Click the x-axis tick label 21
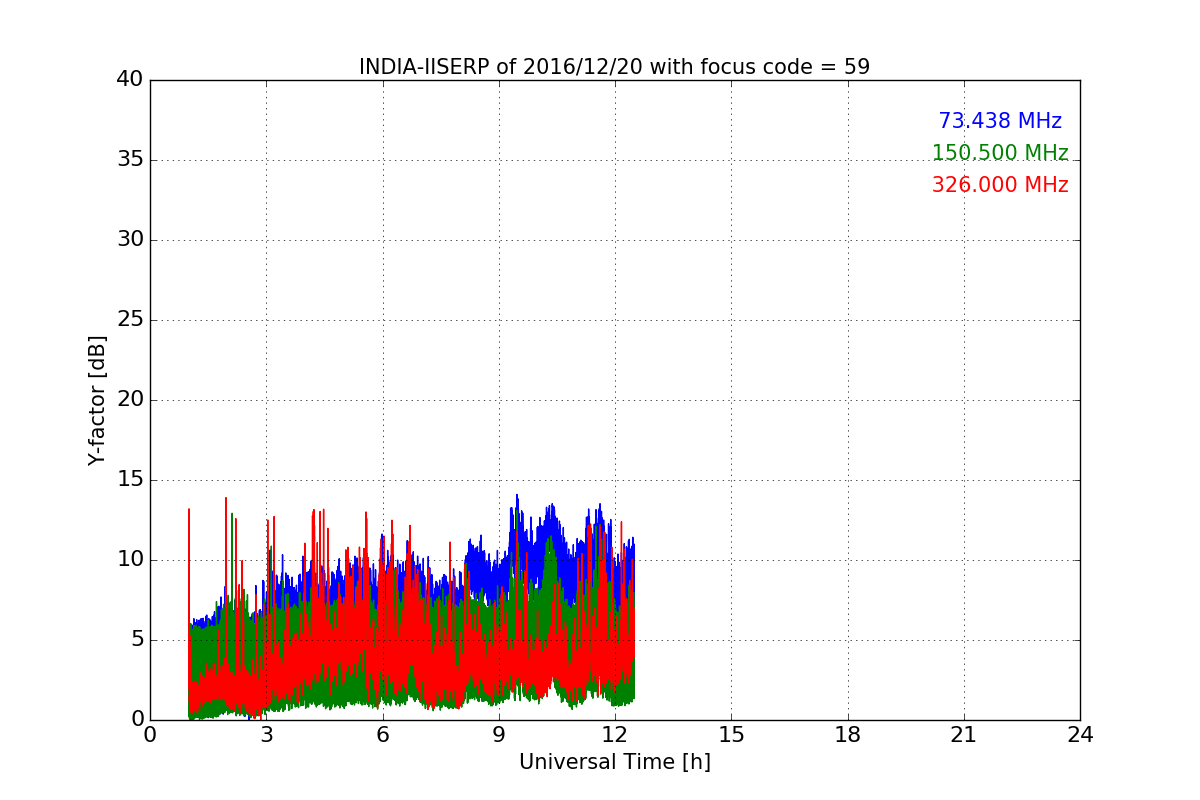The width and height of the screenshot is (1200, 800). (x=964, y=735)
